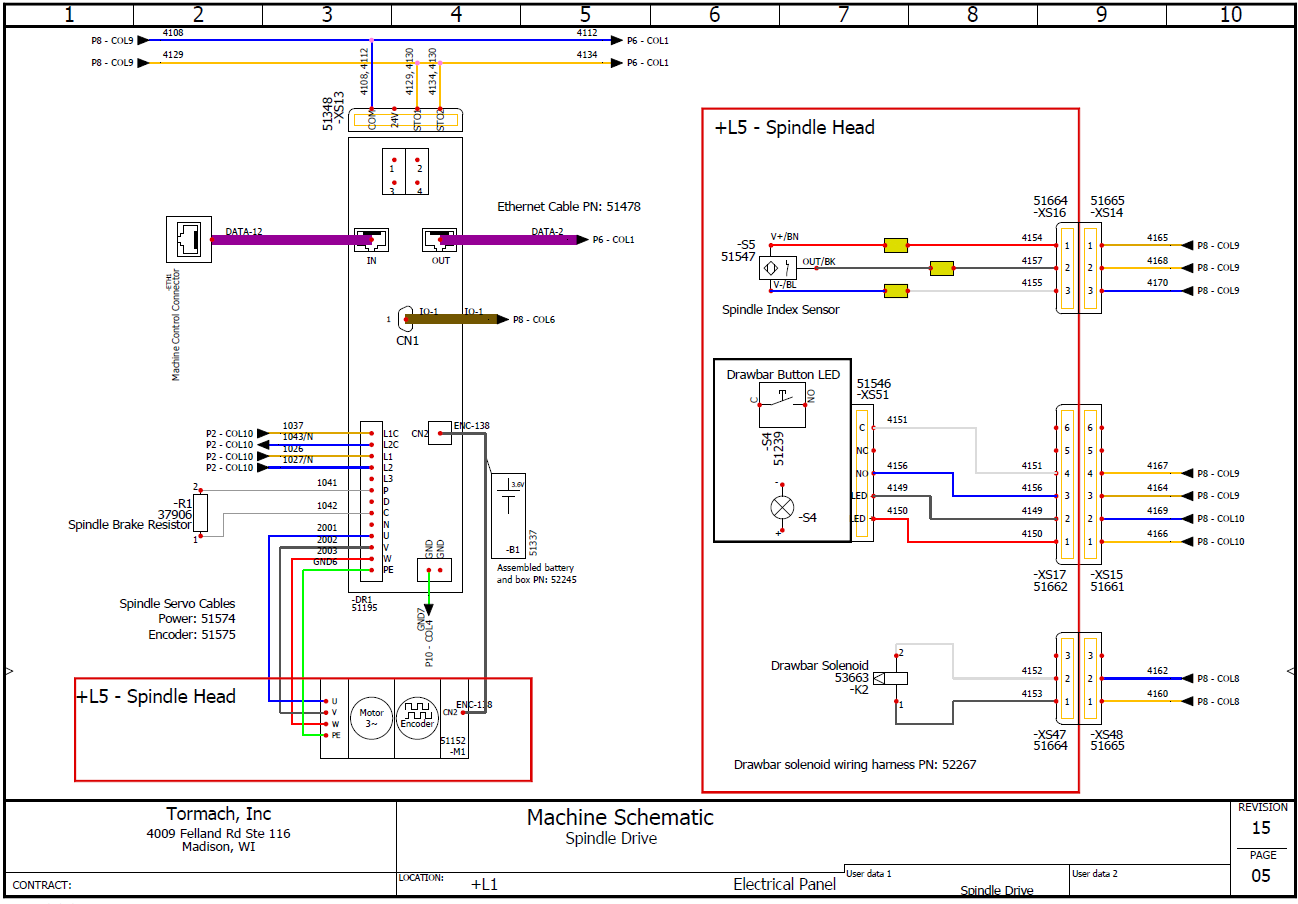Click the Spindle Brake Resistor -R1 symbol
Image resolution: width=1298 pixels, height=904 pixels.
click(200, 513)
